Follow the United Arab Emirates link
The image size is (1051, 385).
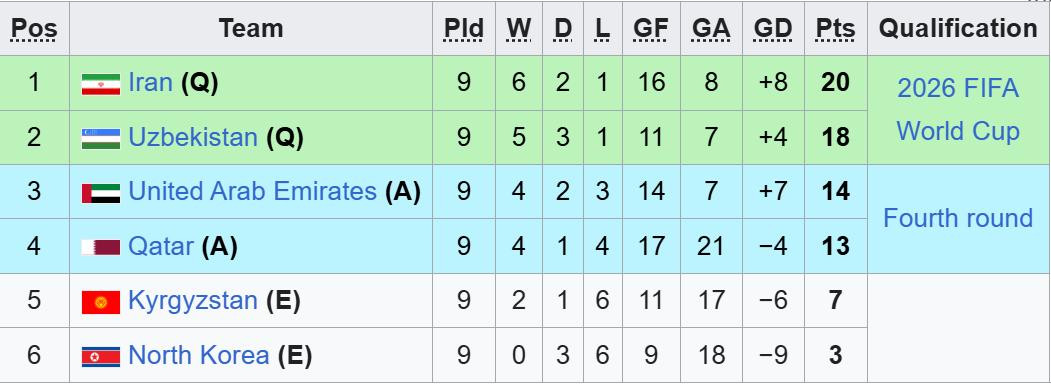click(x=252, y=192)
